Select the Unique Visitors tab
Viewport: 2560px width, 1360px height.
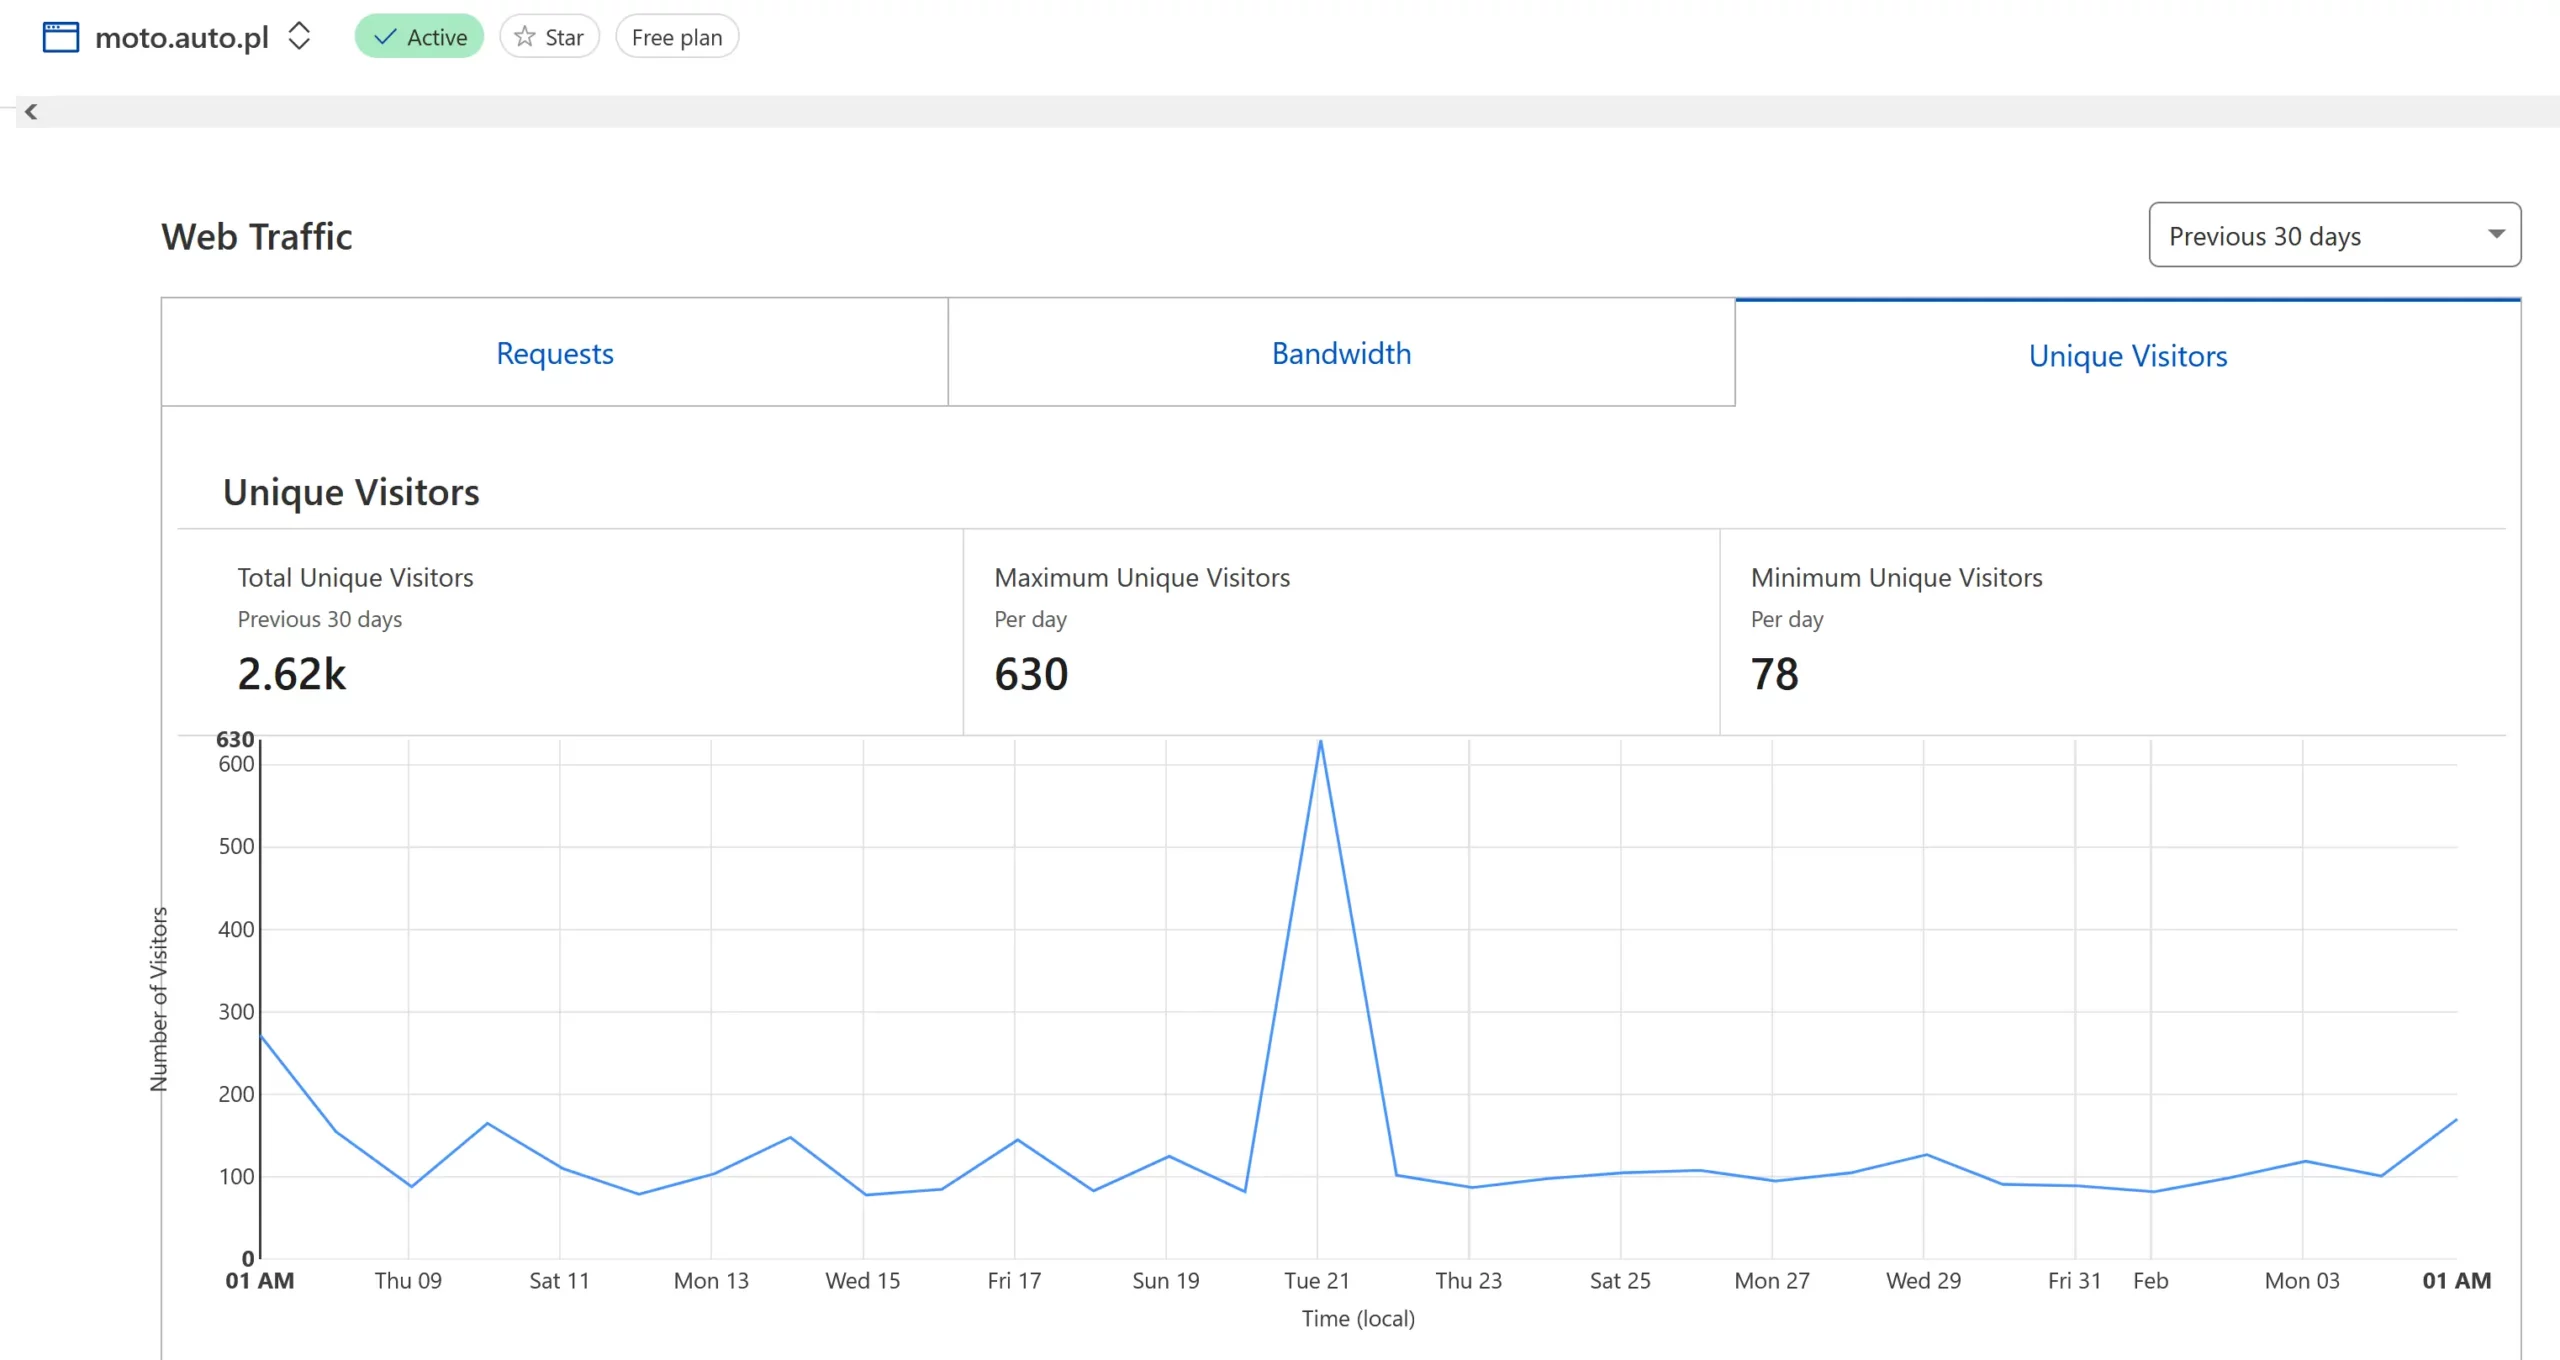pos(2127,355)
